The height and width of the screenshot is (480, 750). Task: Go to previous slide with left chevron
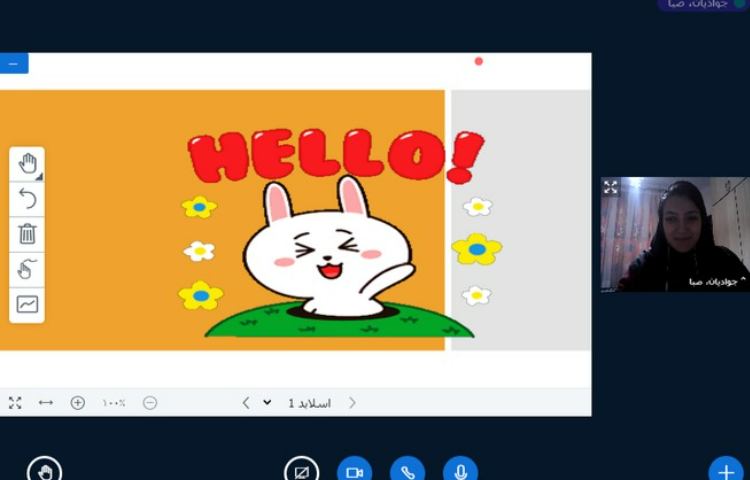pyautogui.click(x=246, y=403)
